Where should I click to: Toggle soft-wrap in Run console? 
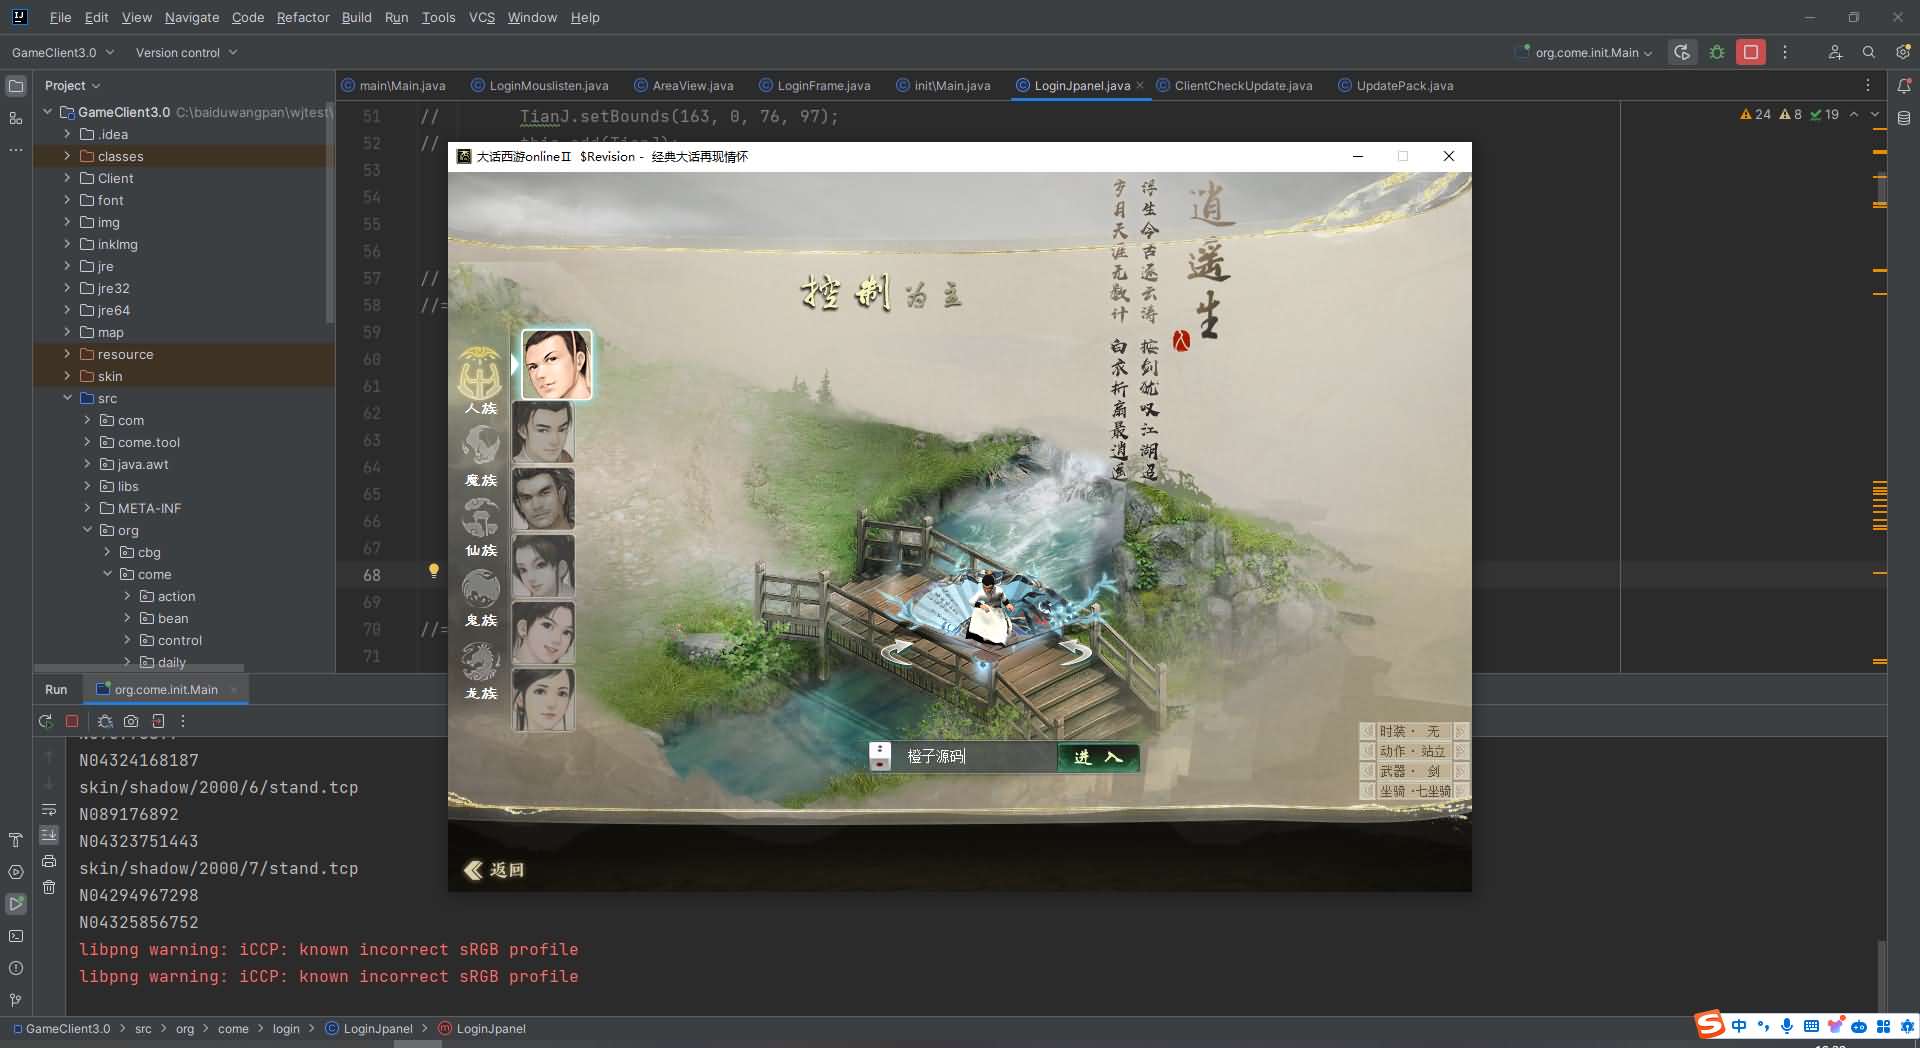point(49,809)
